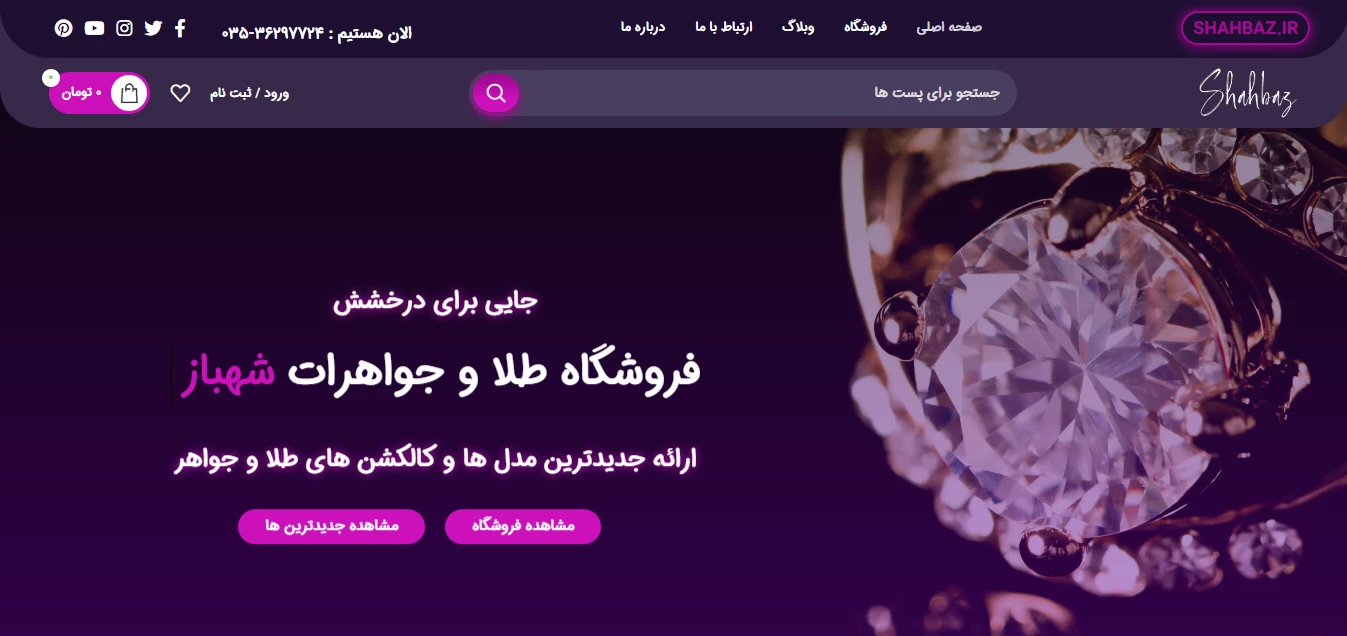
Task: Click ورود / ثبت نام link
Action: pyautogui.click(x=249, y=93)
